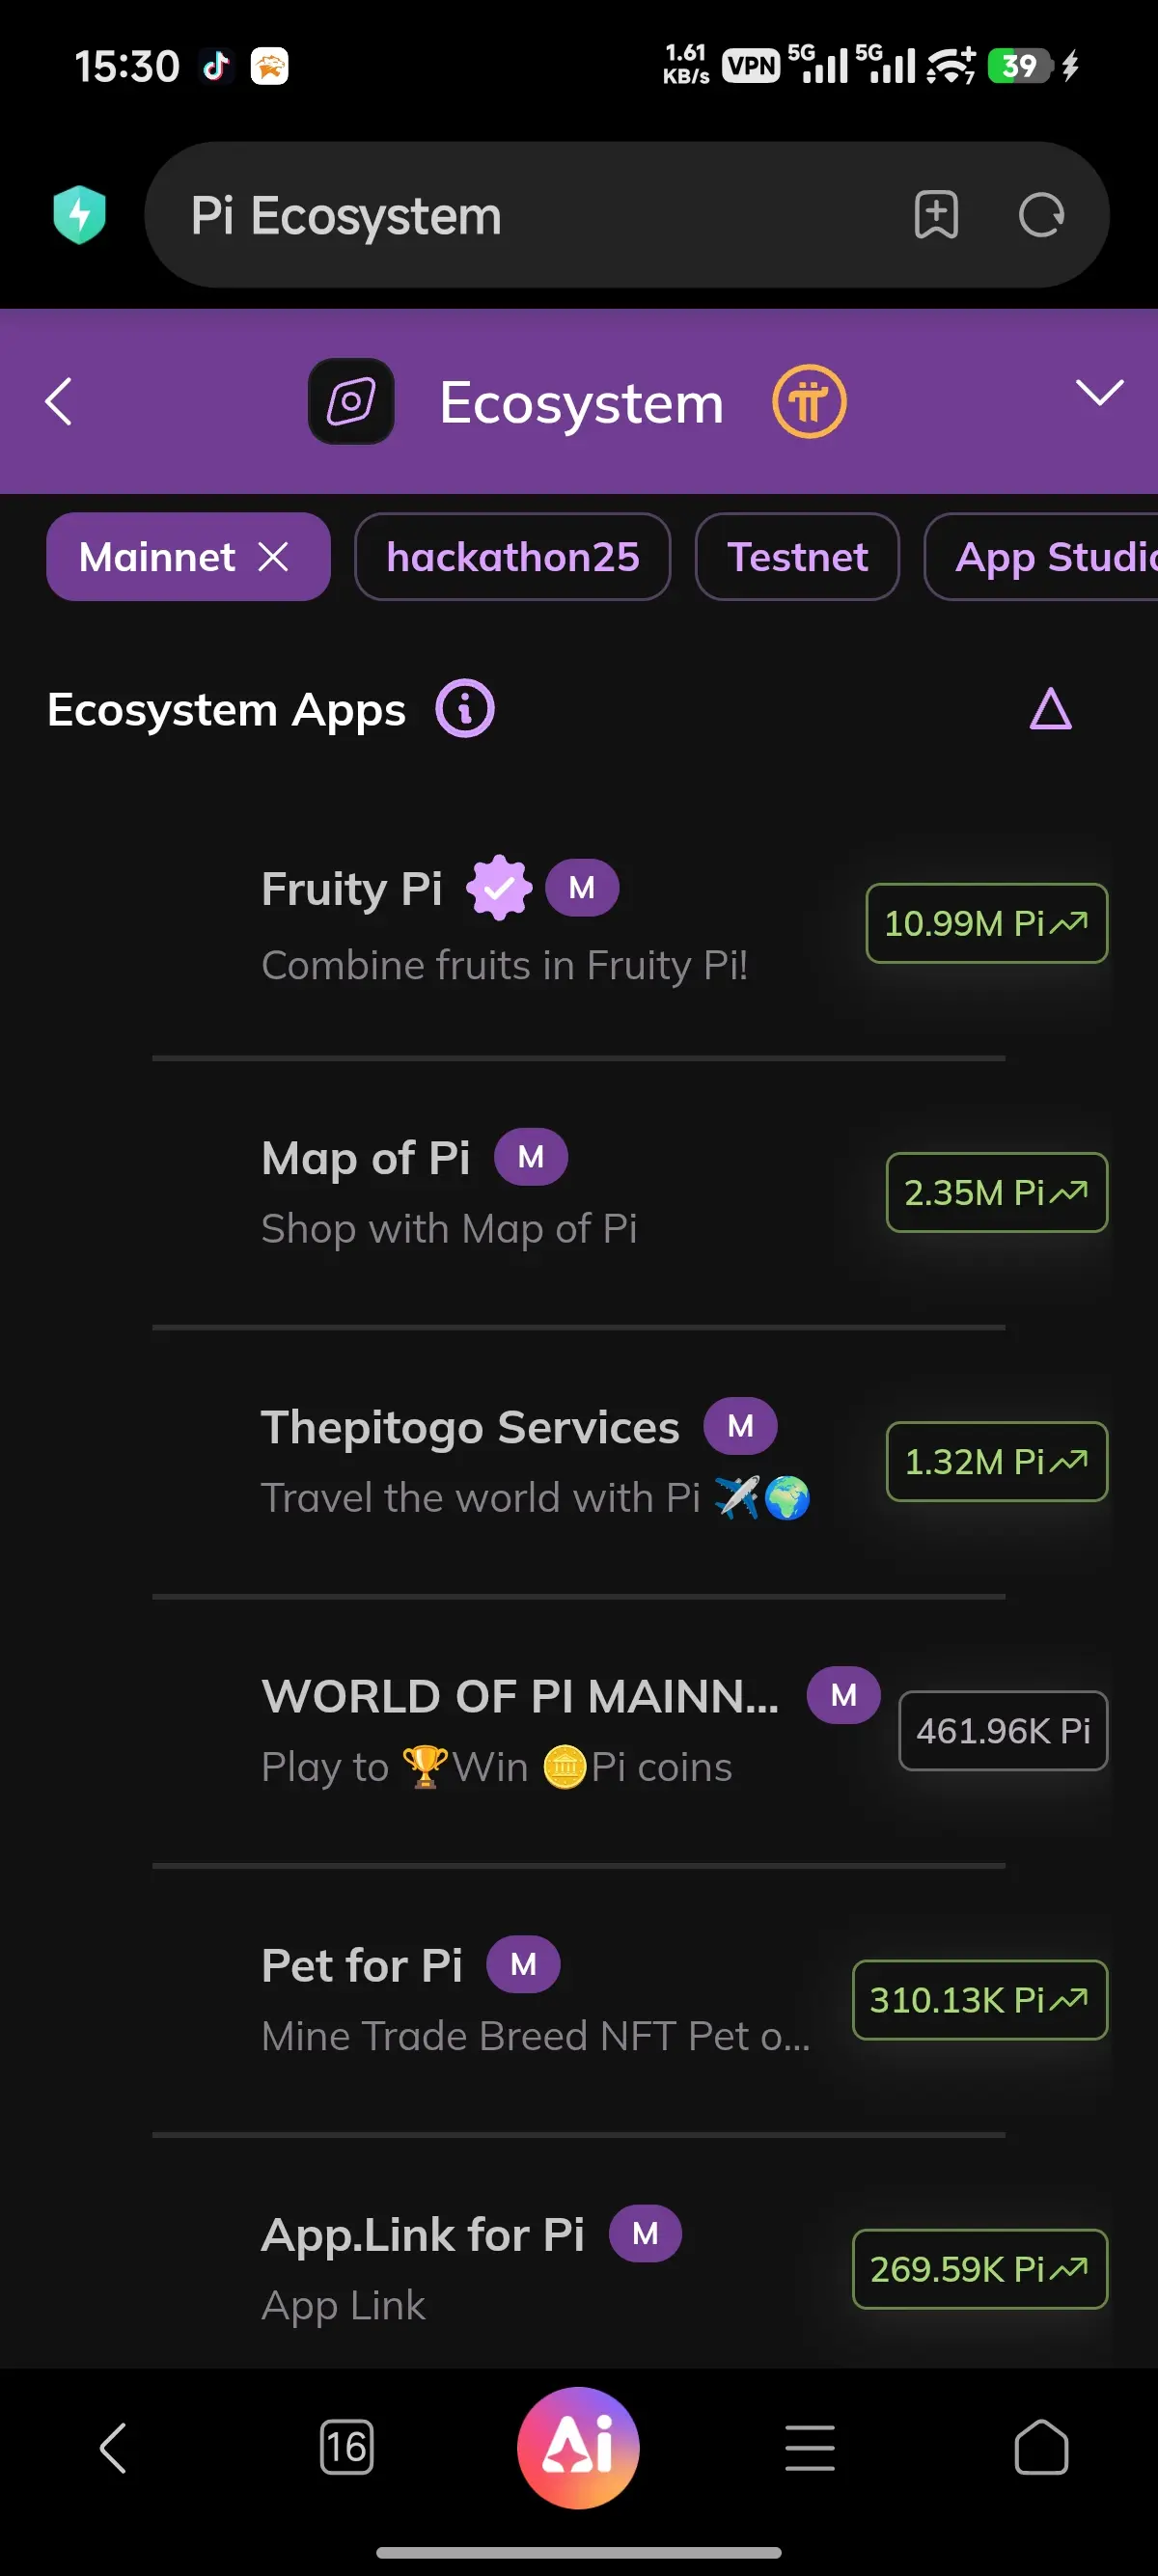Go to browser home screen
The width and height of the screenshot is (1158, 2576).
[1041, 2447]
